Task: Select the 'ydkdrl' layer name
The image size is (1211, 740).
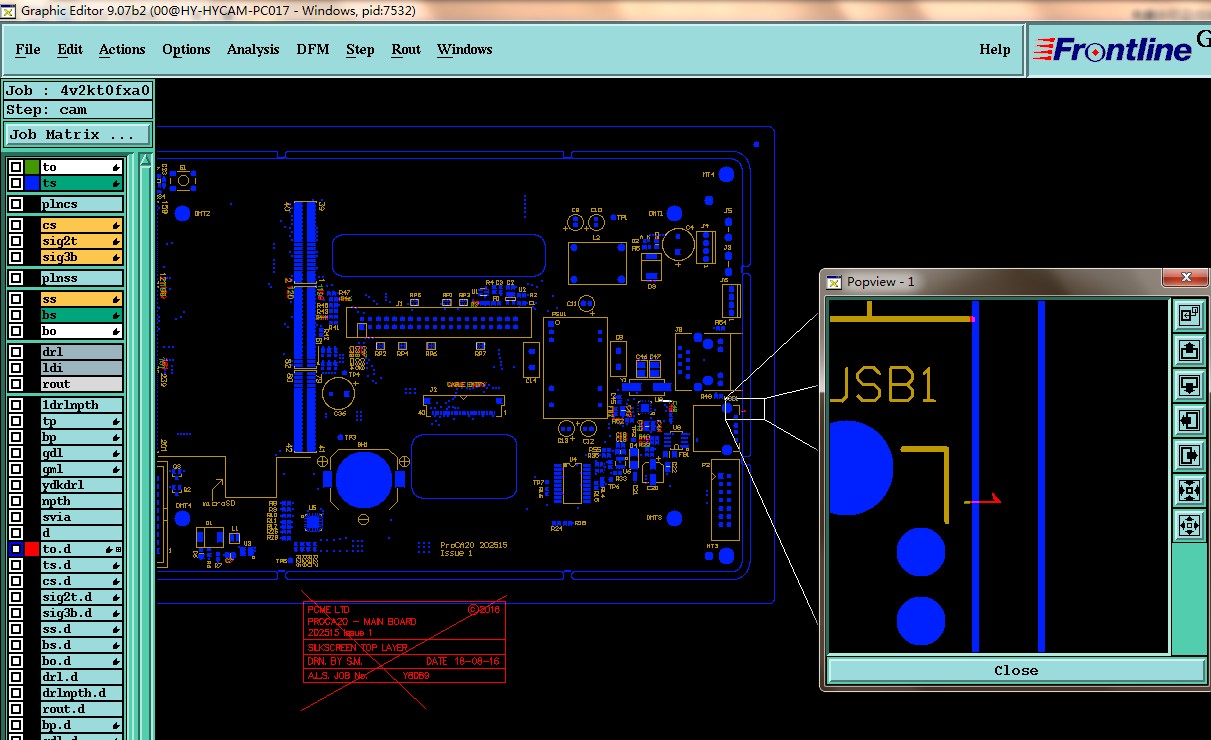Action: coord(82,485)
